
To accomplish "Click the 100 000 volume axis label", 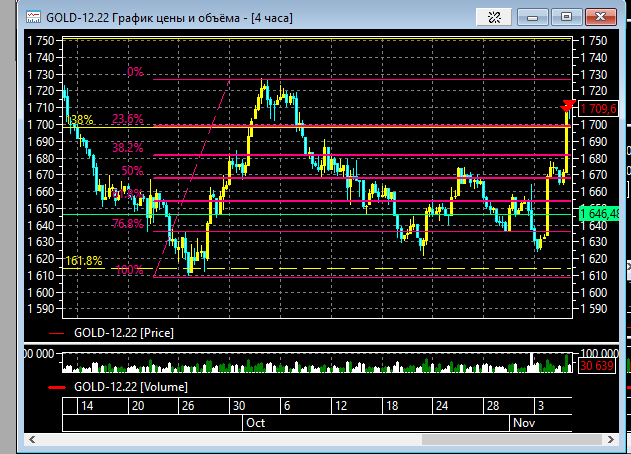I will (x=600, y=353).
